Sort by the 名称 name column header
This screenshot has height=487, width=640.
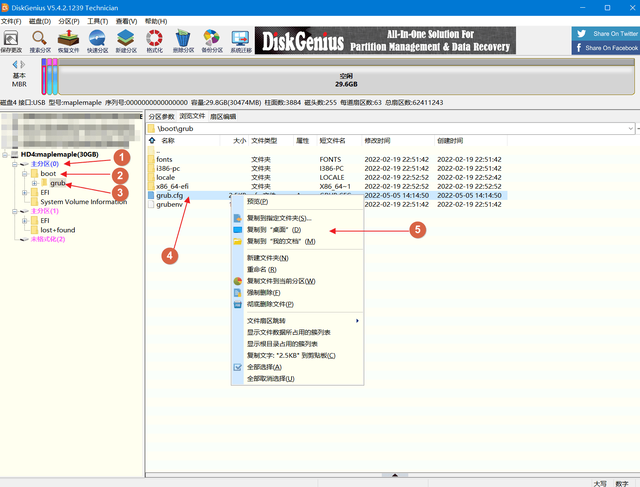[x=168, y=140]
